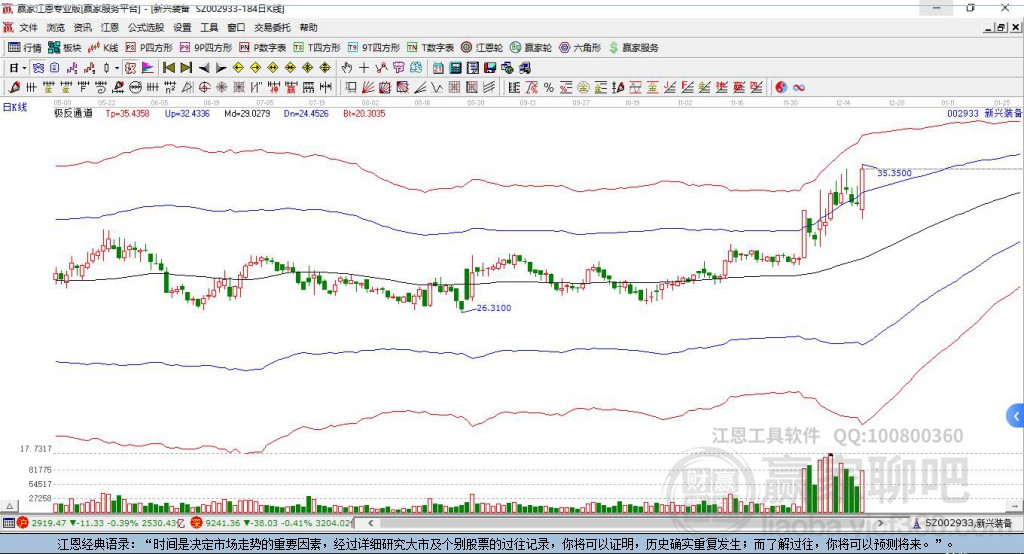
Task: Open the 江恩轮 Gann wheel
Action: click(482, 48)
